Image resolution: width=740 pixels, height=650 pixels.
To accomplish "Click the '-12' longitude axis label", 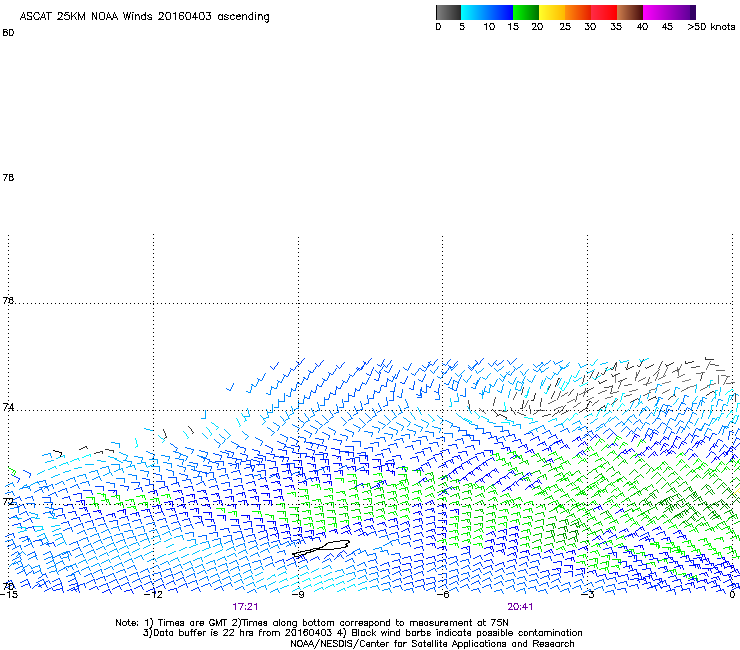I will click(153, 595).
